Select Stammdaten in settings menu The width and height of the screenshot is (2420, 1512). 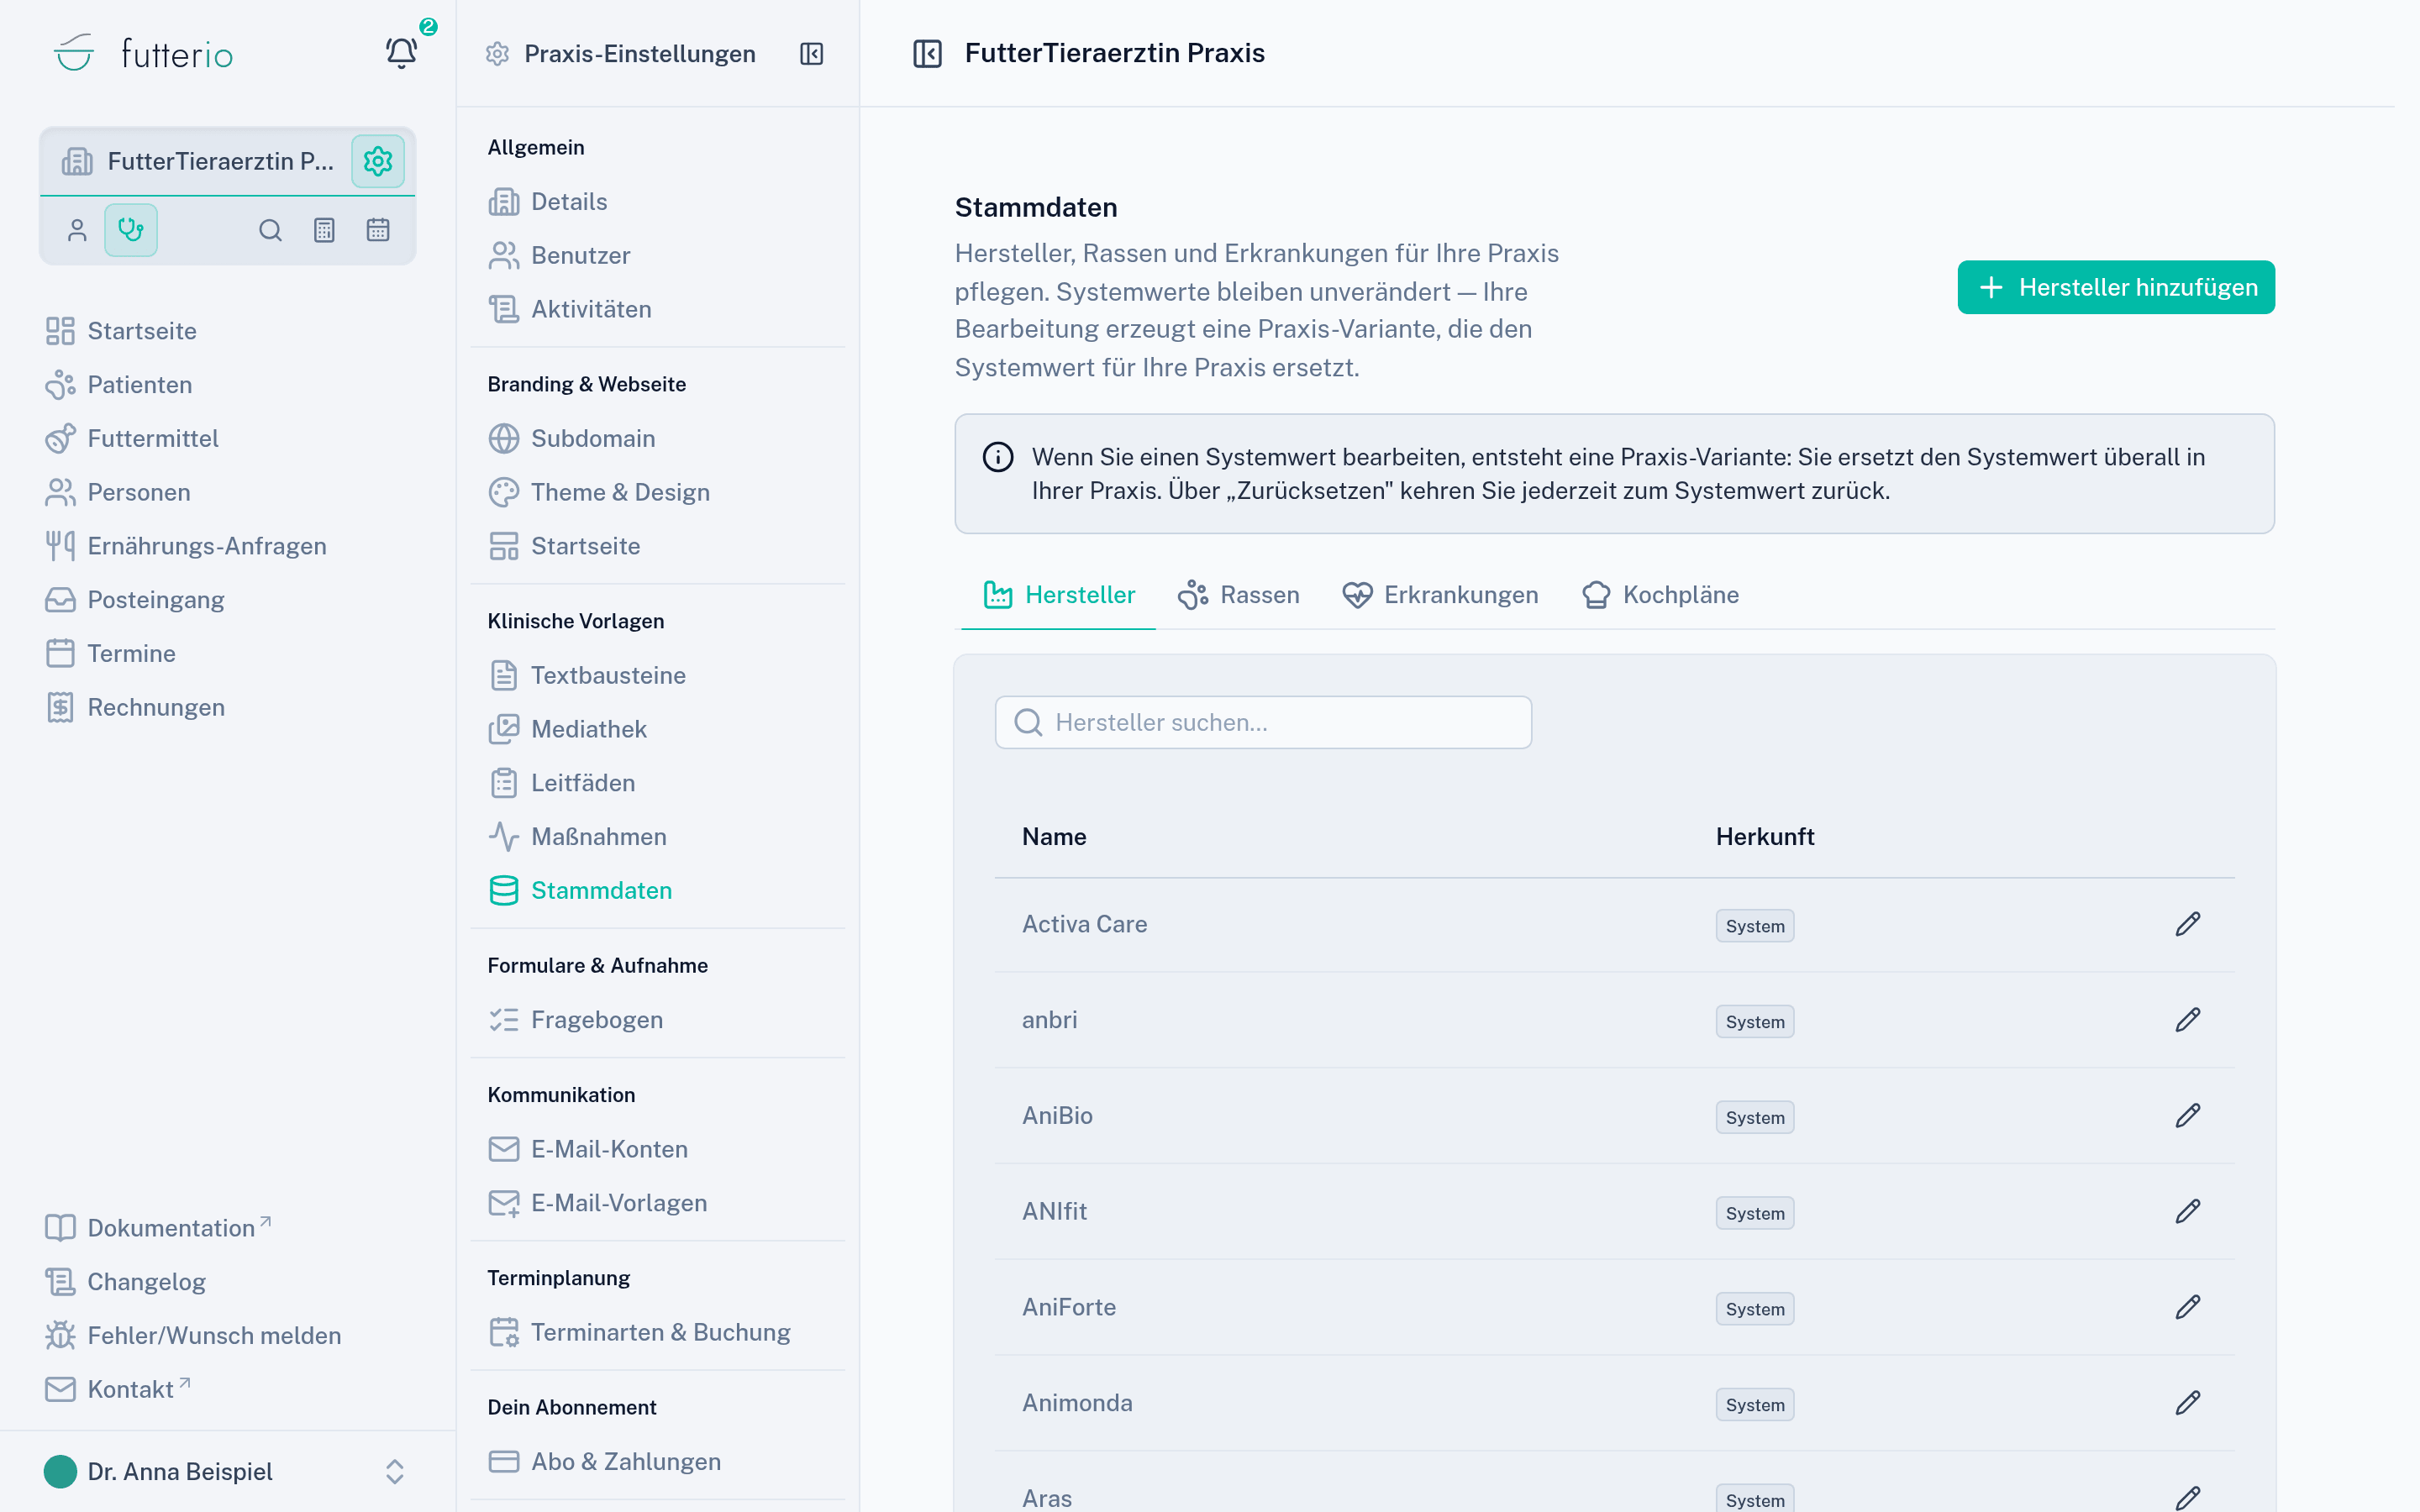click(581, 890)
